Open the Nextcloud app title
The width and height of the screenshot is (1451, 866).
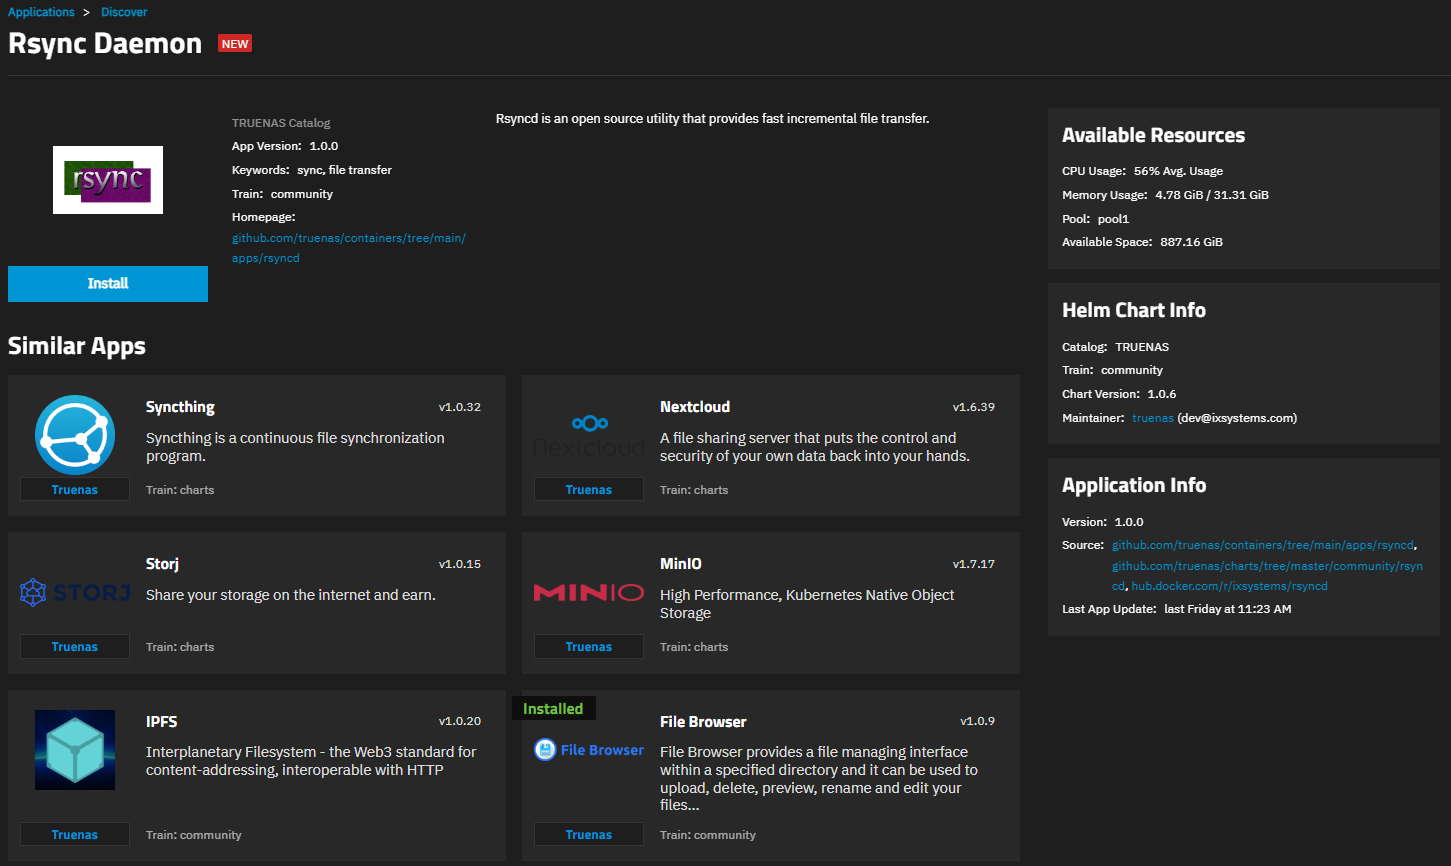[x=694, y=407]
